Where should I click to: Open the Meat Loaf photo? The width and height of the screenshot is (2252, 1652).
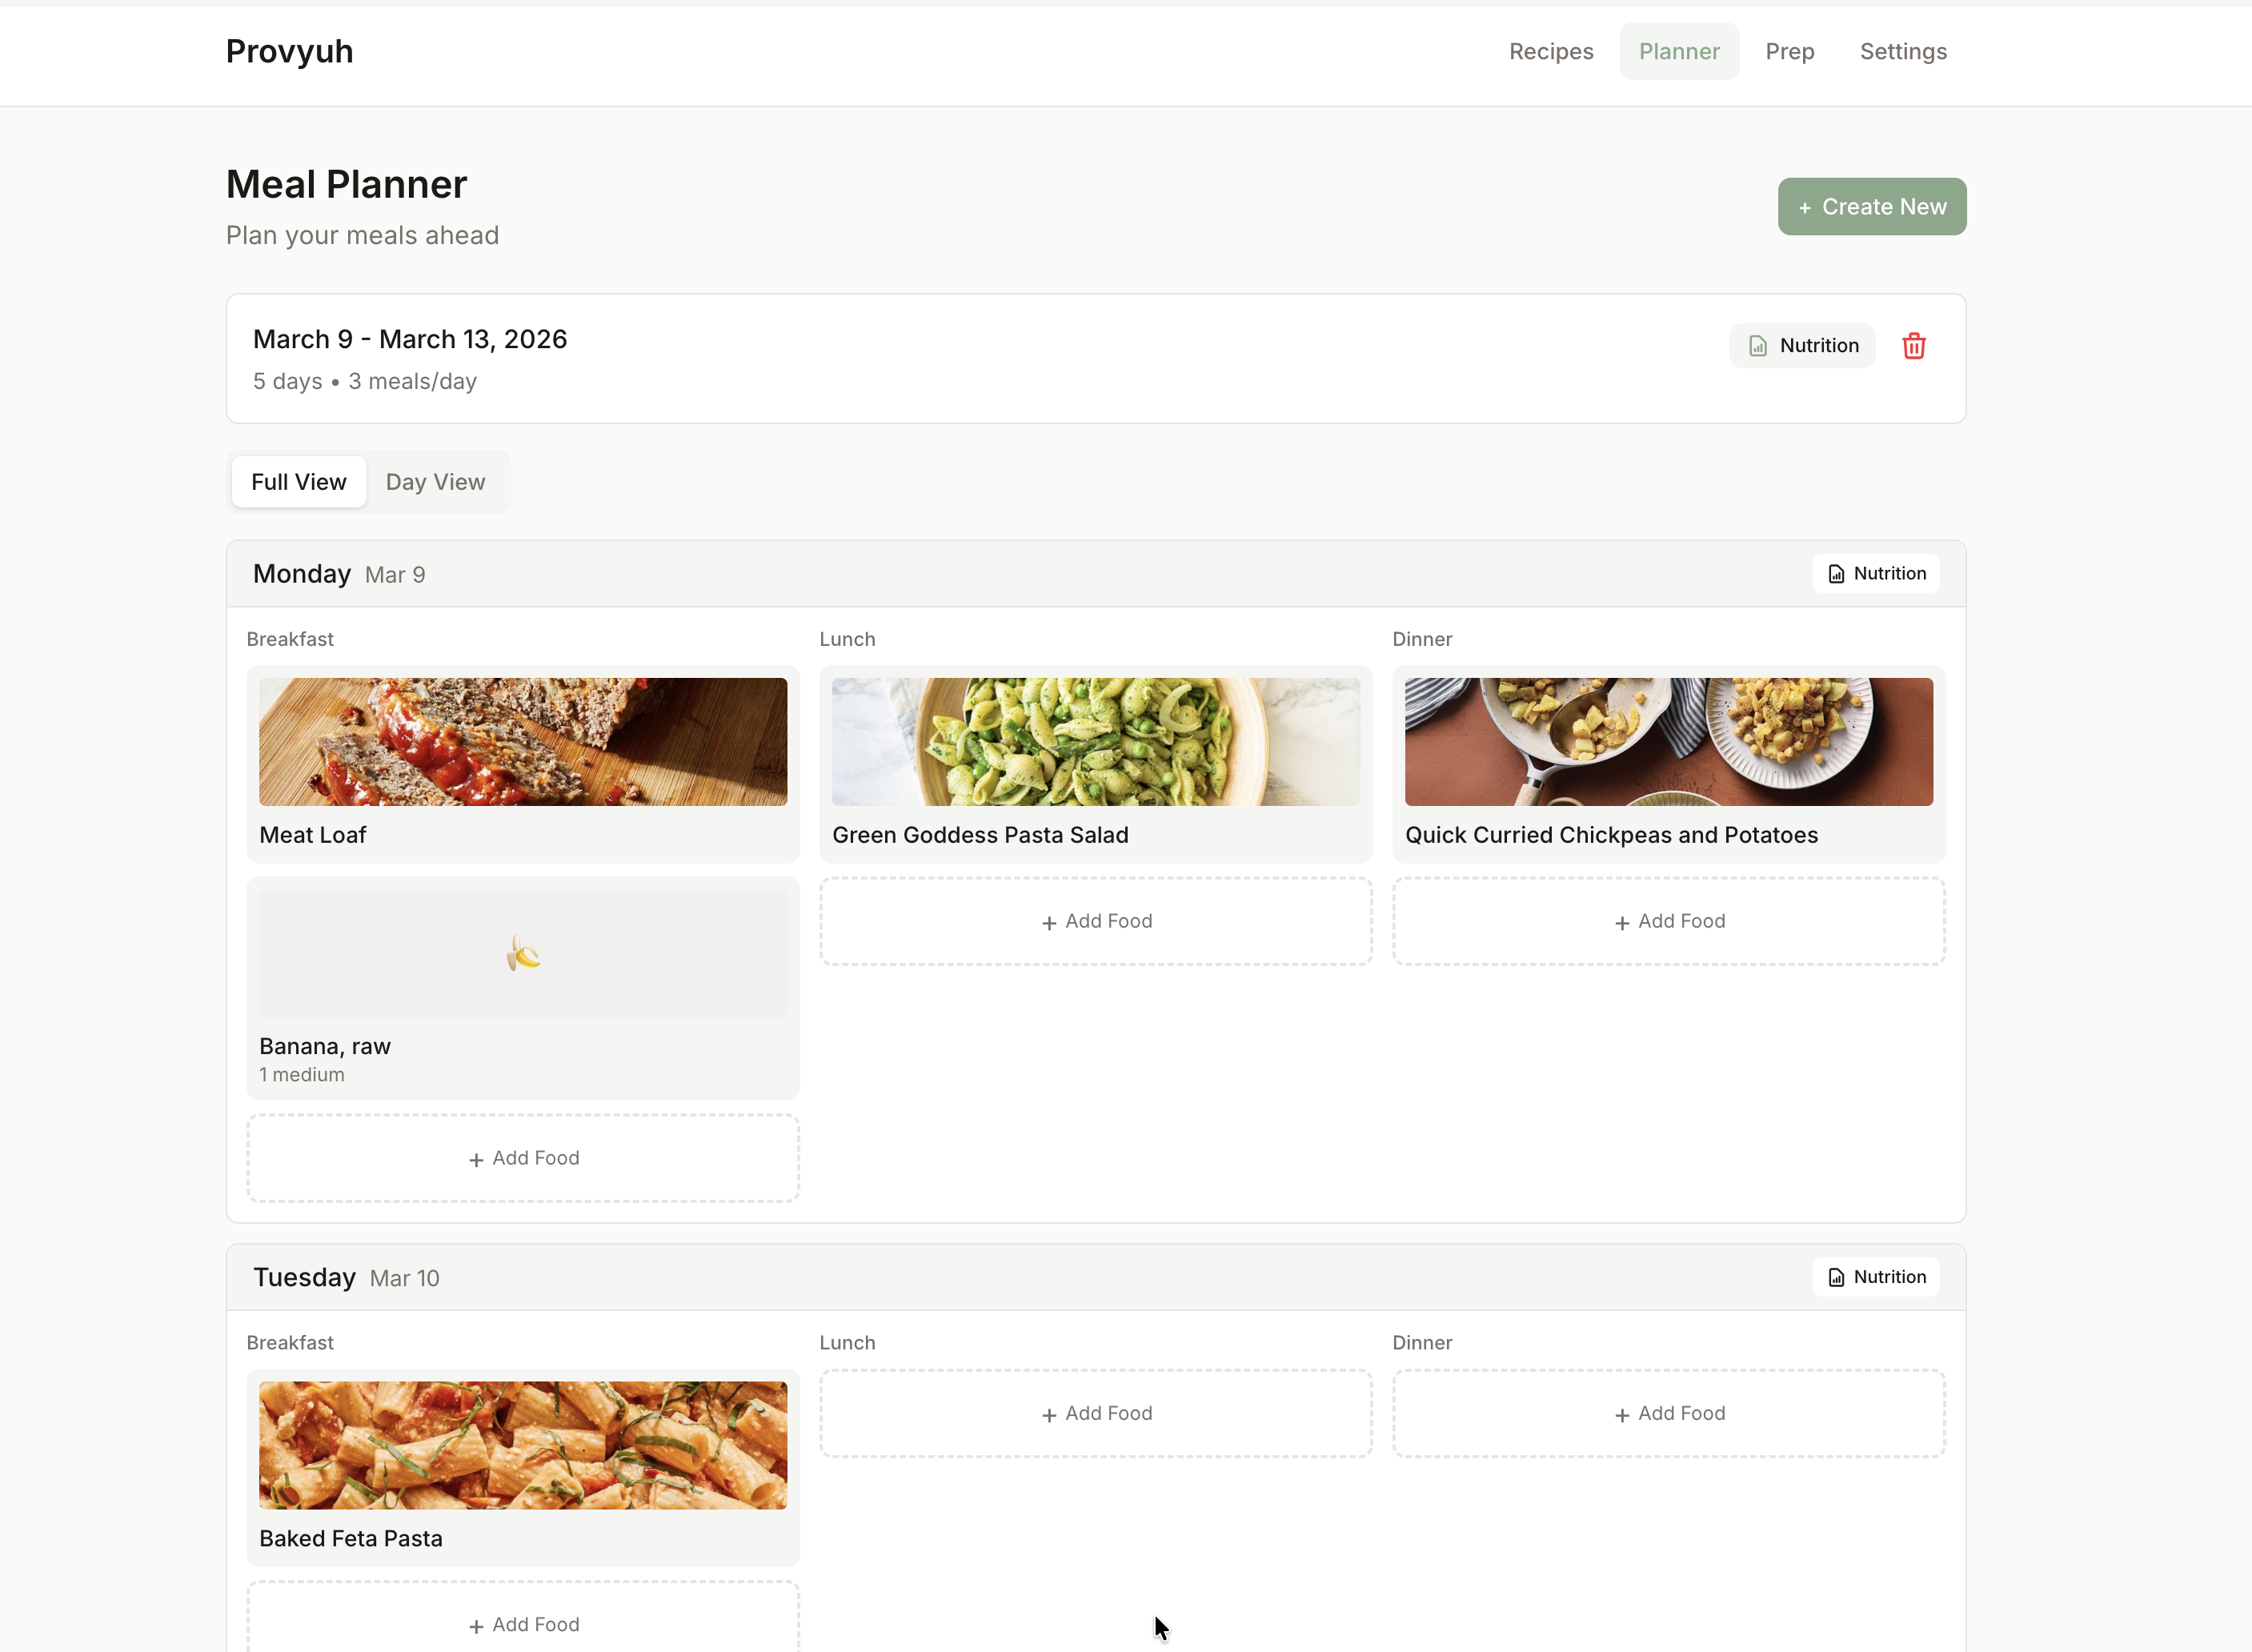pos(523,742)
